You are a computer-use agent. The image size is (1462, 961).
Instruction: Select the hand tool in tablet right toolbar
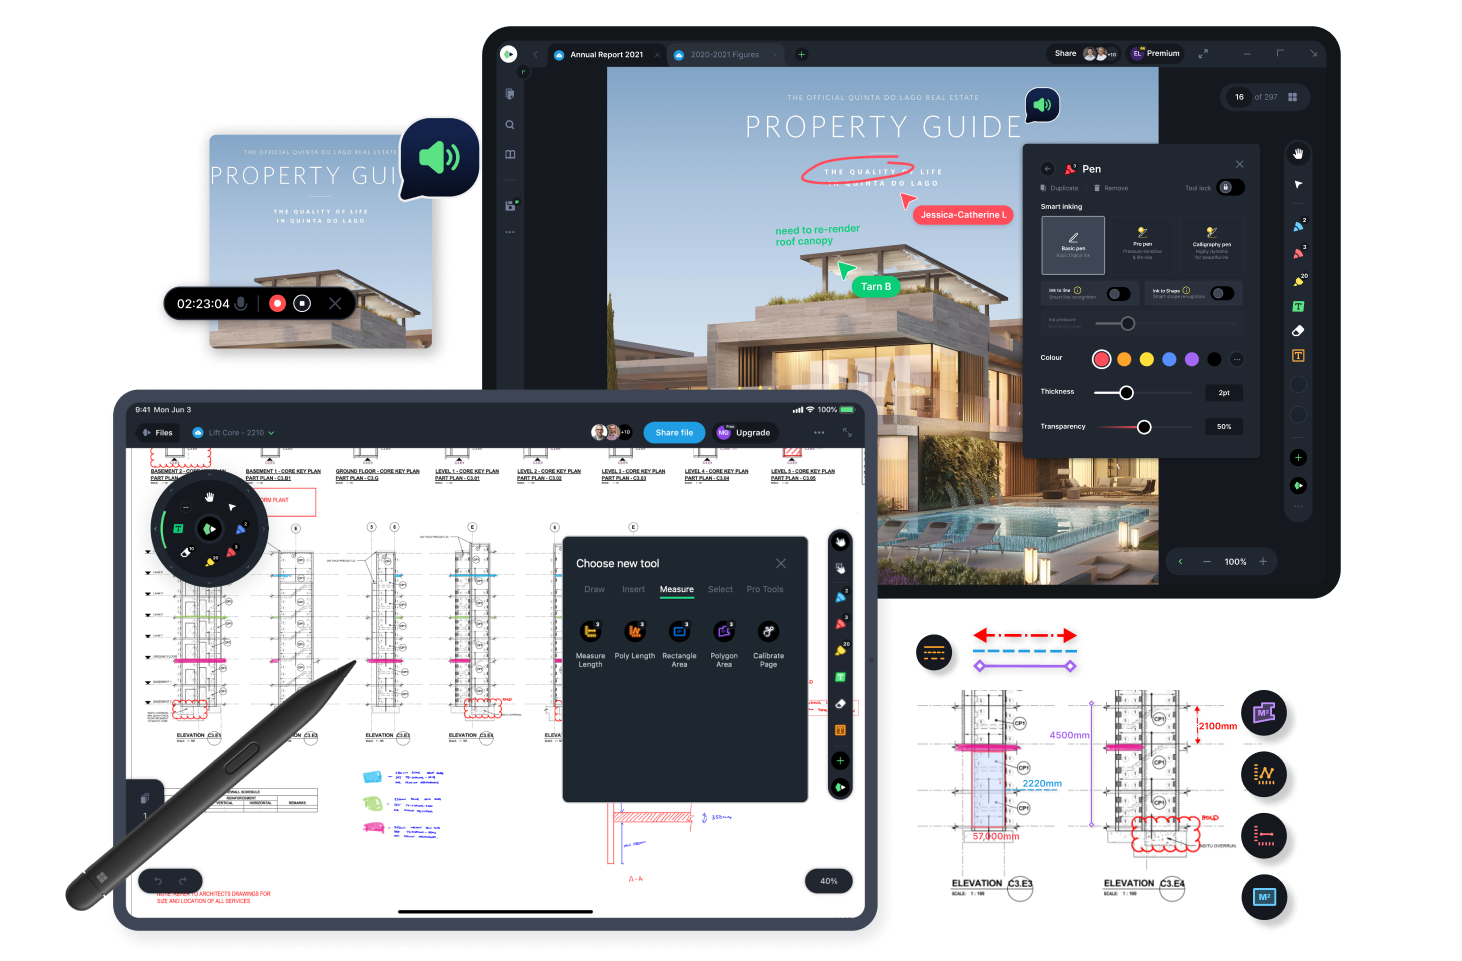[841, 541]
